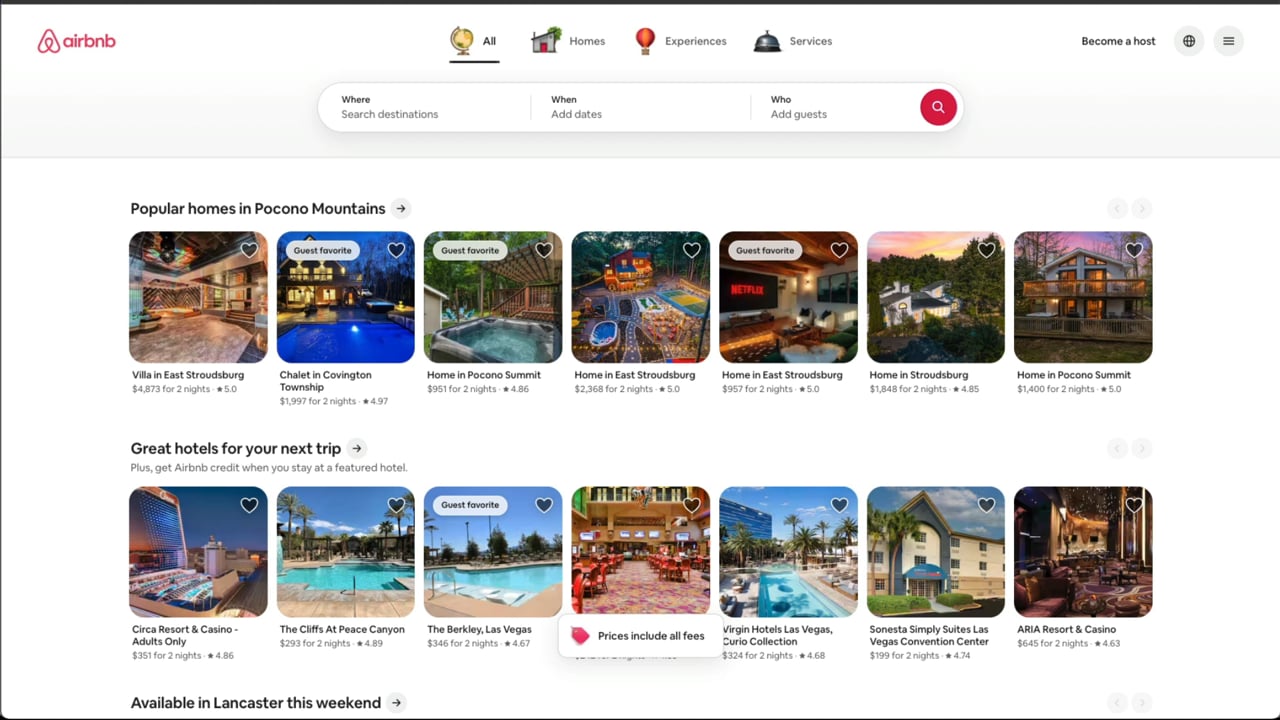Open Circa Resort & Casino photo
The image size is (1280, 720).
[198, 552]
